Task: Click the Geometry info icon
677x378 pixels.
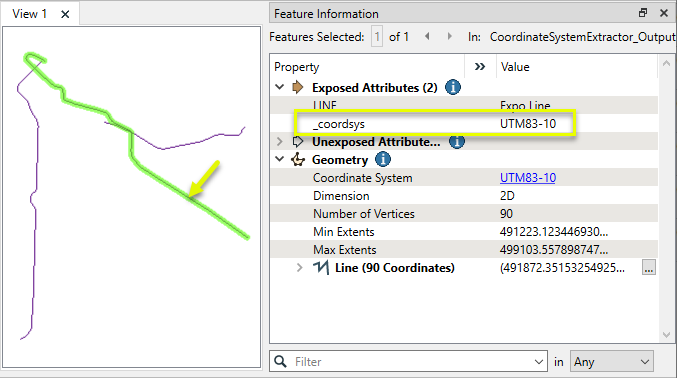Action: click(x=383, y=159)
